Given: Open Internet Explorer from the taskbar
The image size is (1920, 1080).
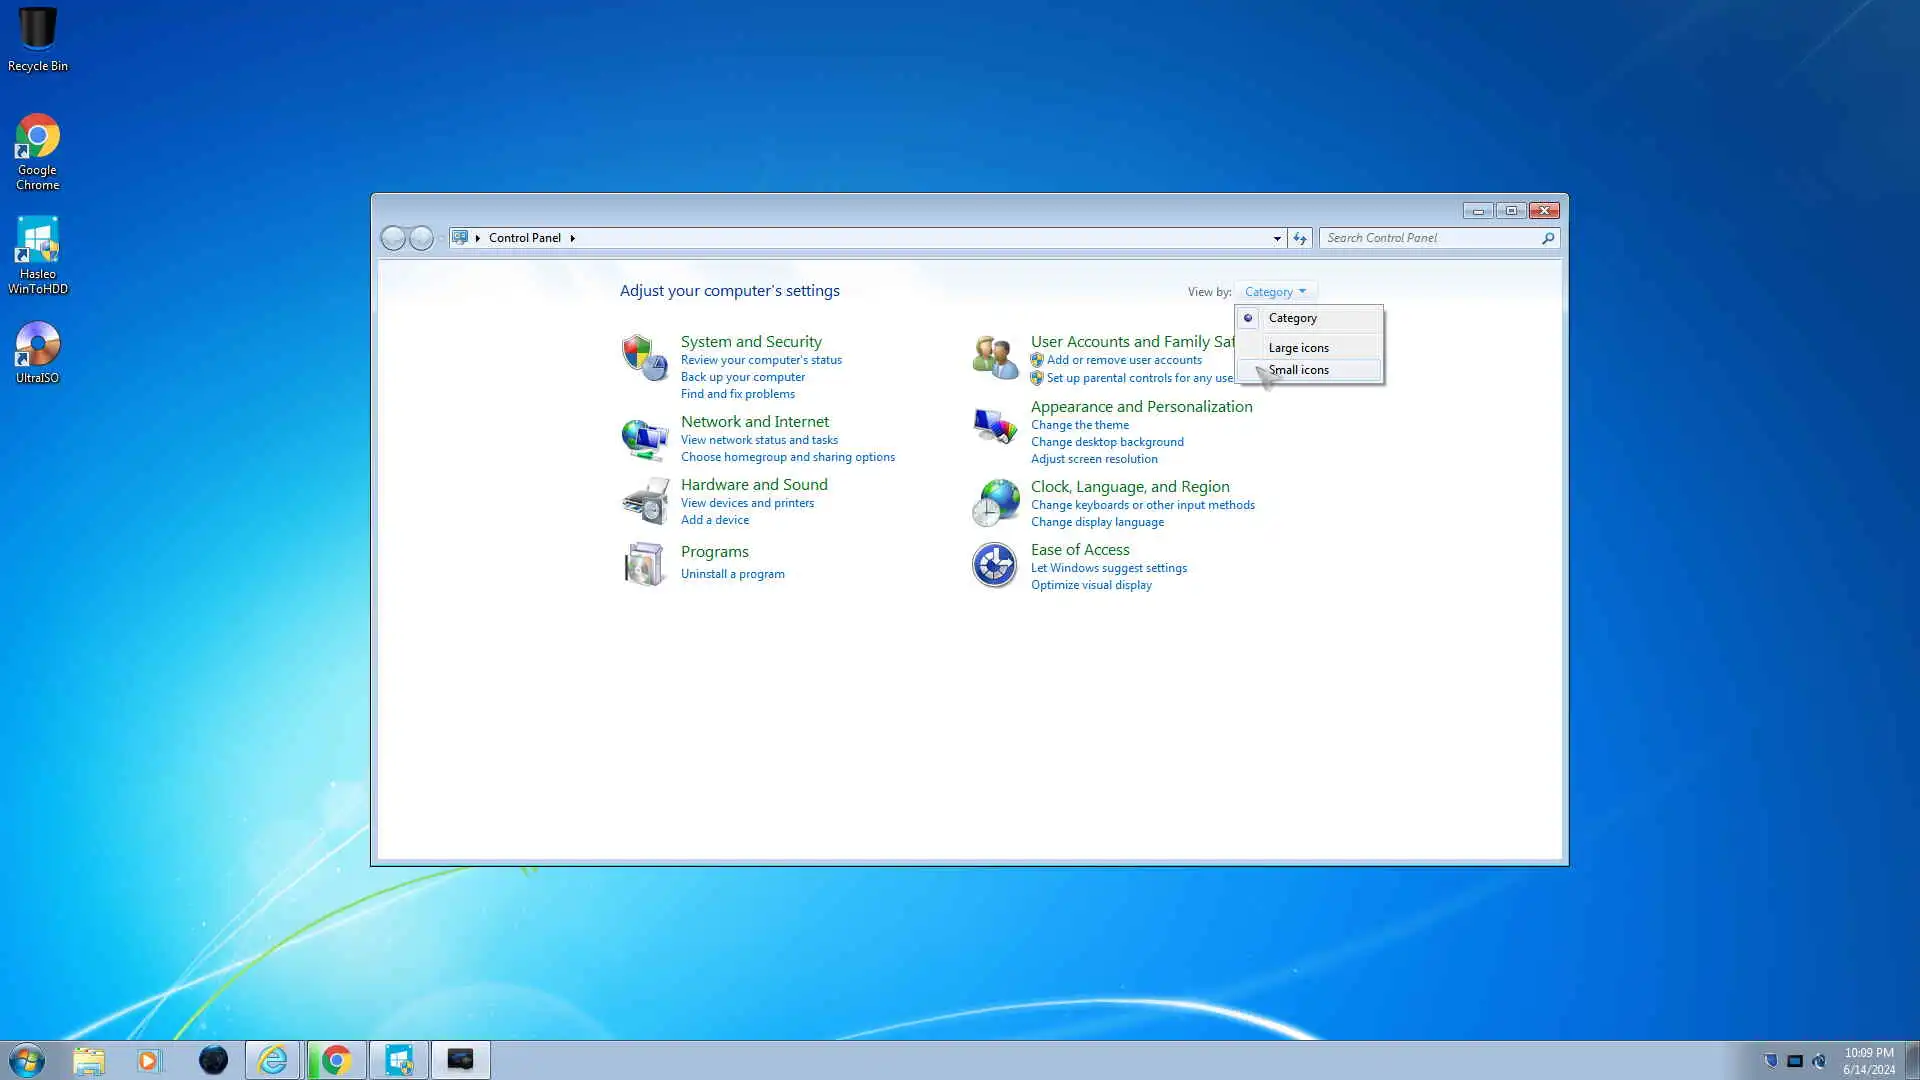Looking at the screenshot, I should pyautogui.click(x=272, y=1060).
